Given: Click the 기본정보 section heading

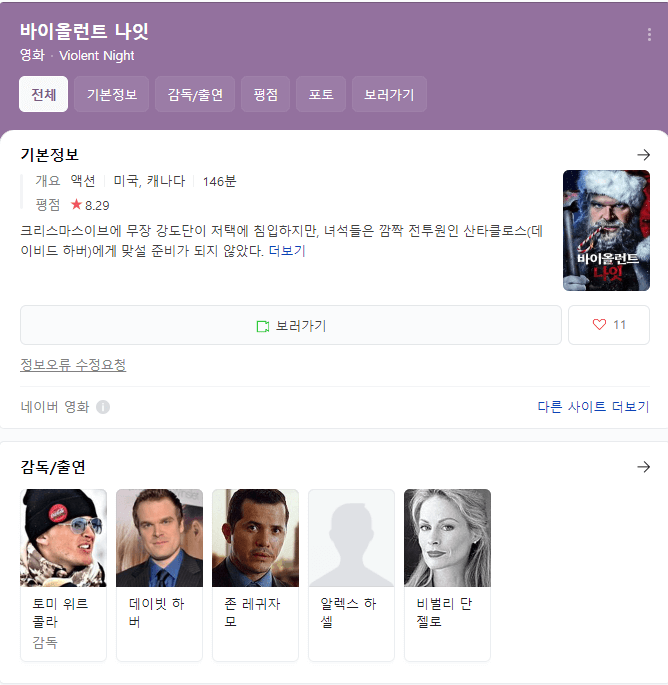Looking at the screenshot, I should point(49,155).
